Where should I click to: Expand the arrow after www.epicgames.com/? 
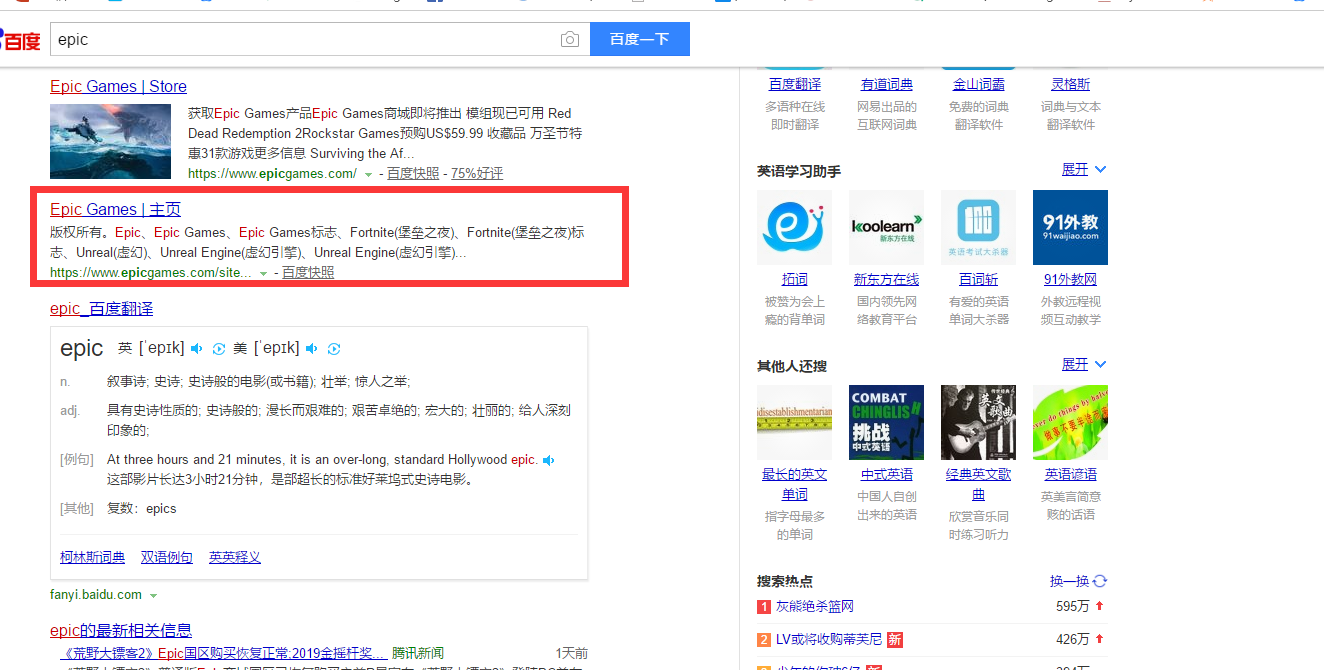point(368,174)
